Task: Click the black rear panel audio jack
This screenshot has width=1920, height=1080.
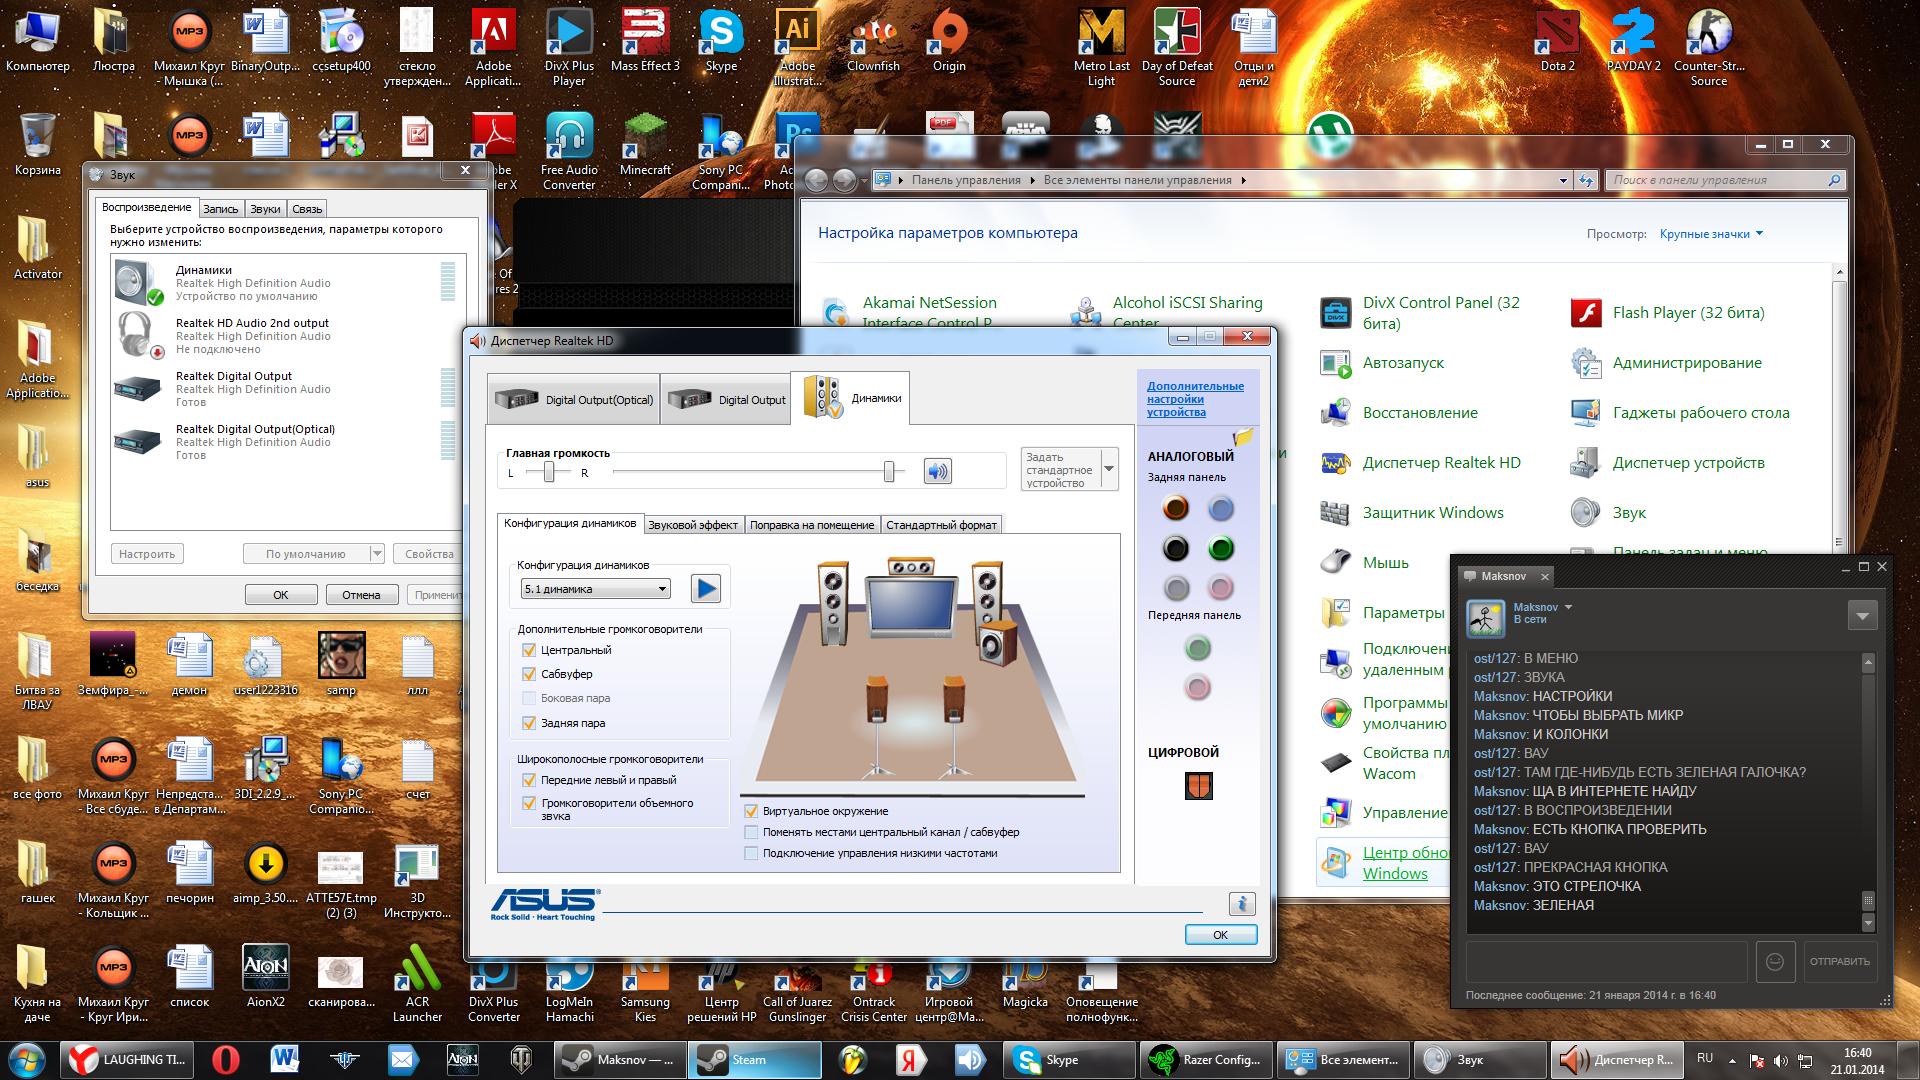Action: point(1175,548)
